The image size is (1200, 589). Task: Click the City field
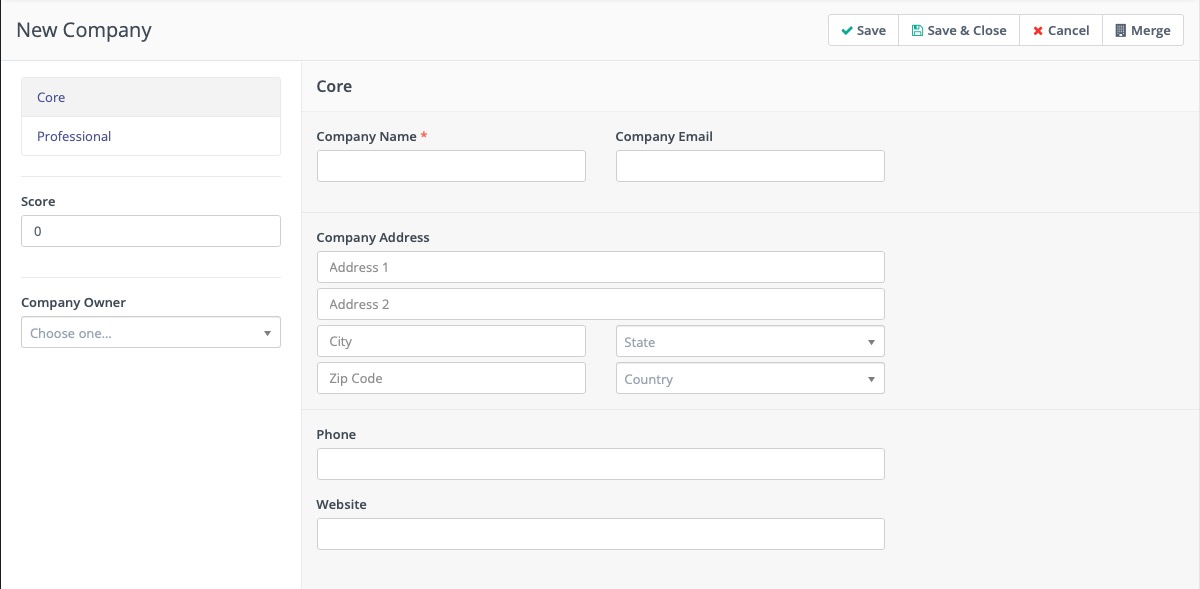point(450,341)
